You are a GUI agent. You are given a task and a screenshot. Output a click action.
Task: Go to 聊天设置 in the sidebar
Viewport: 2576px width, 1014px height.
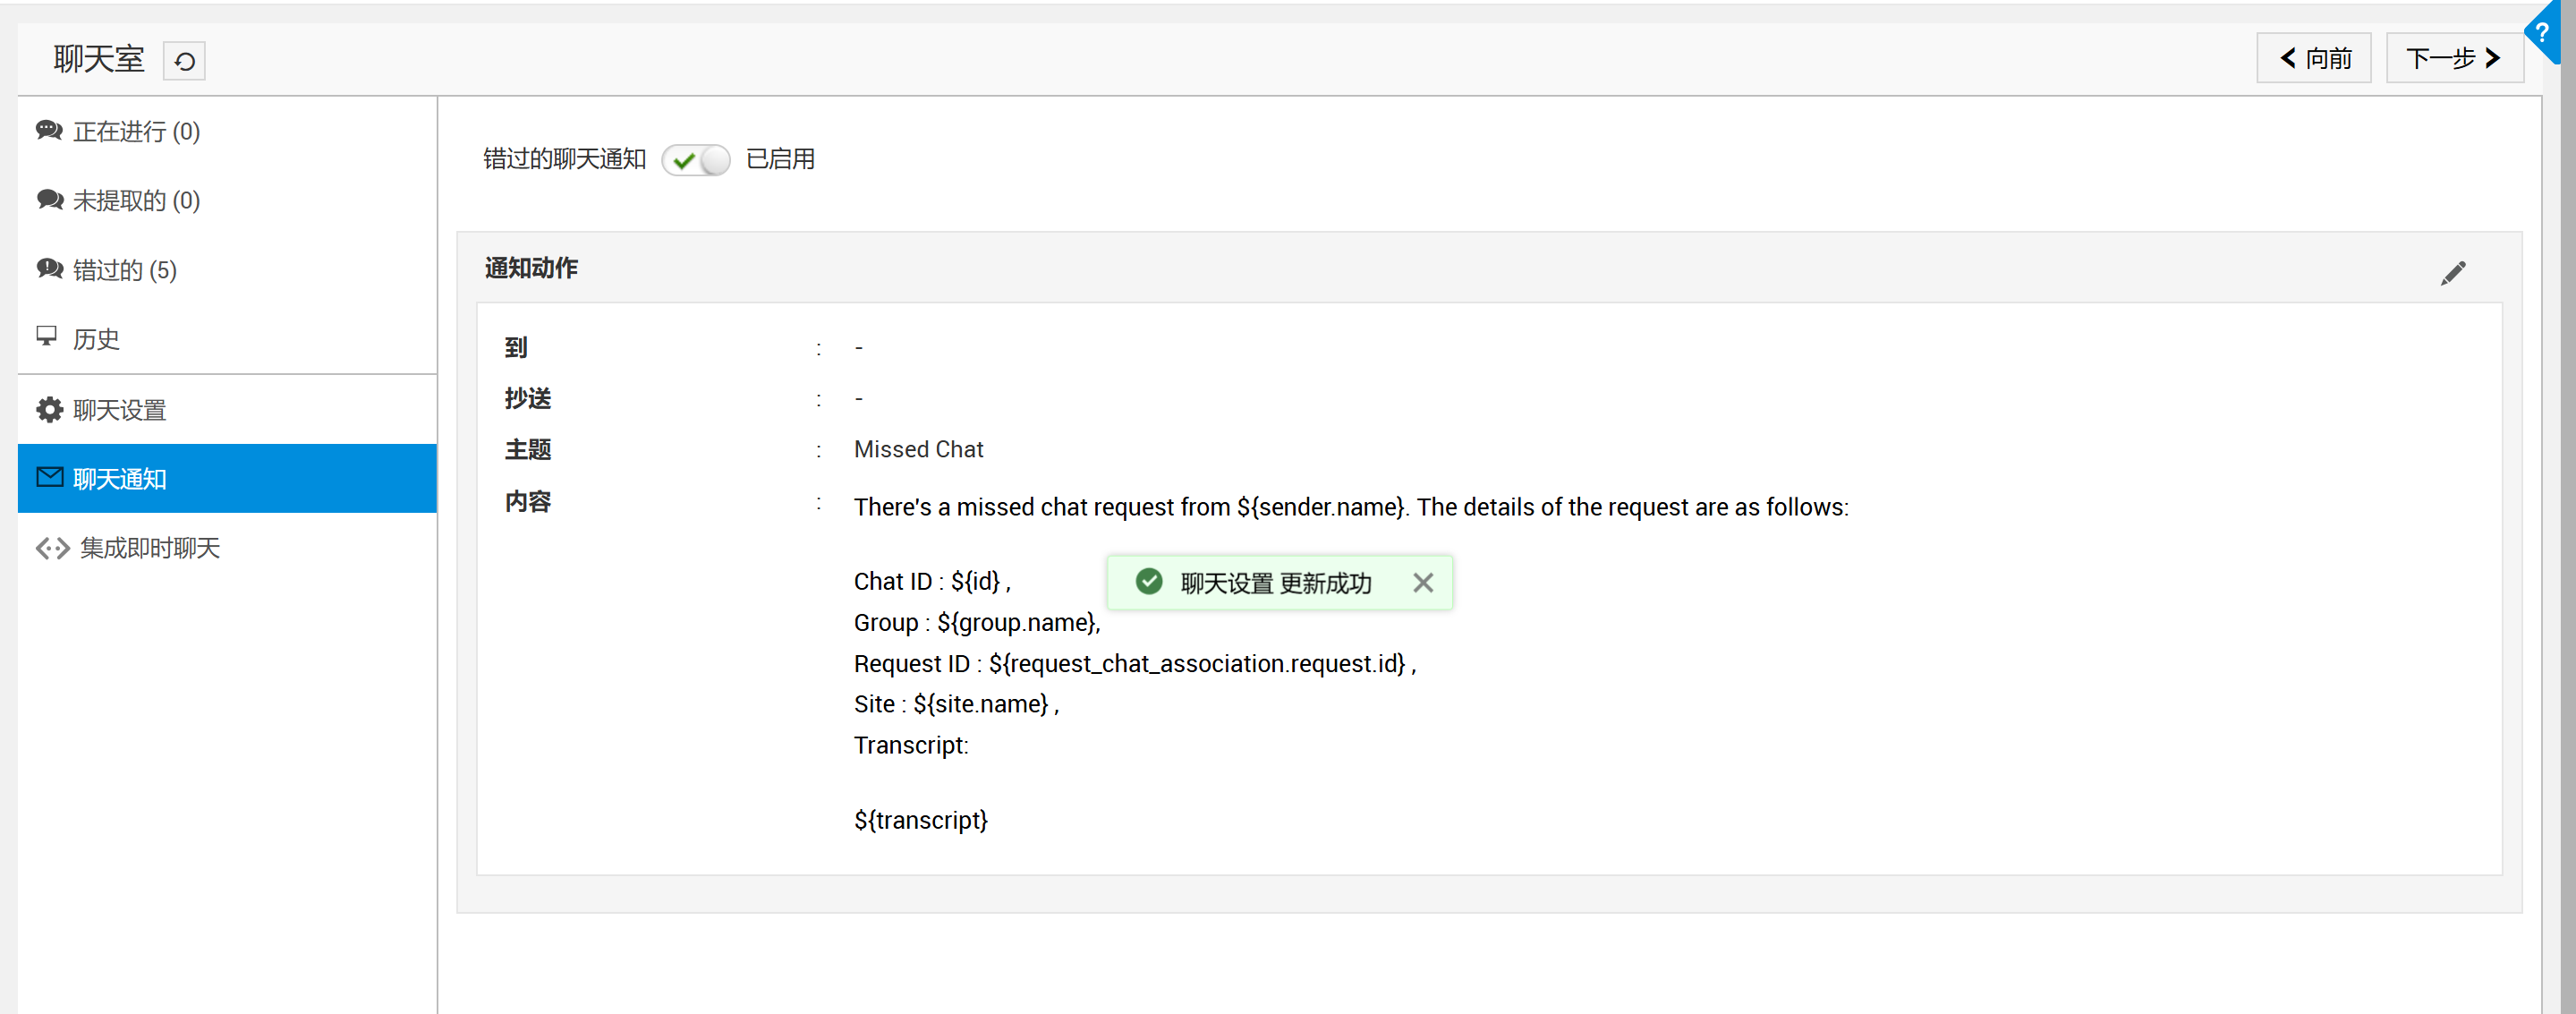[x=119, y=410]
